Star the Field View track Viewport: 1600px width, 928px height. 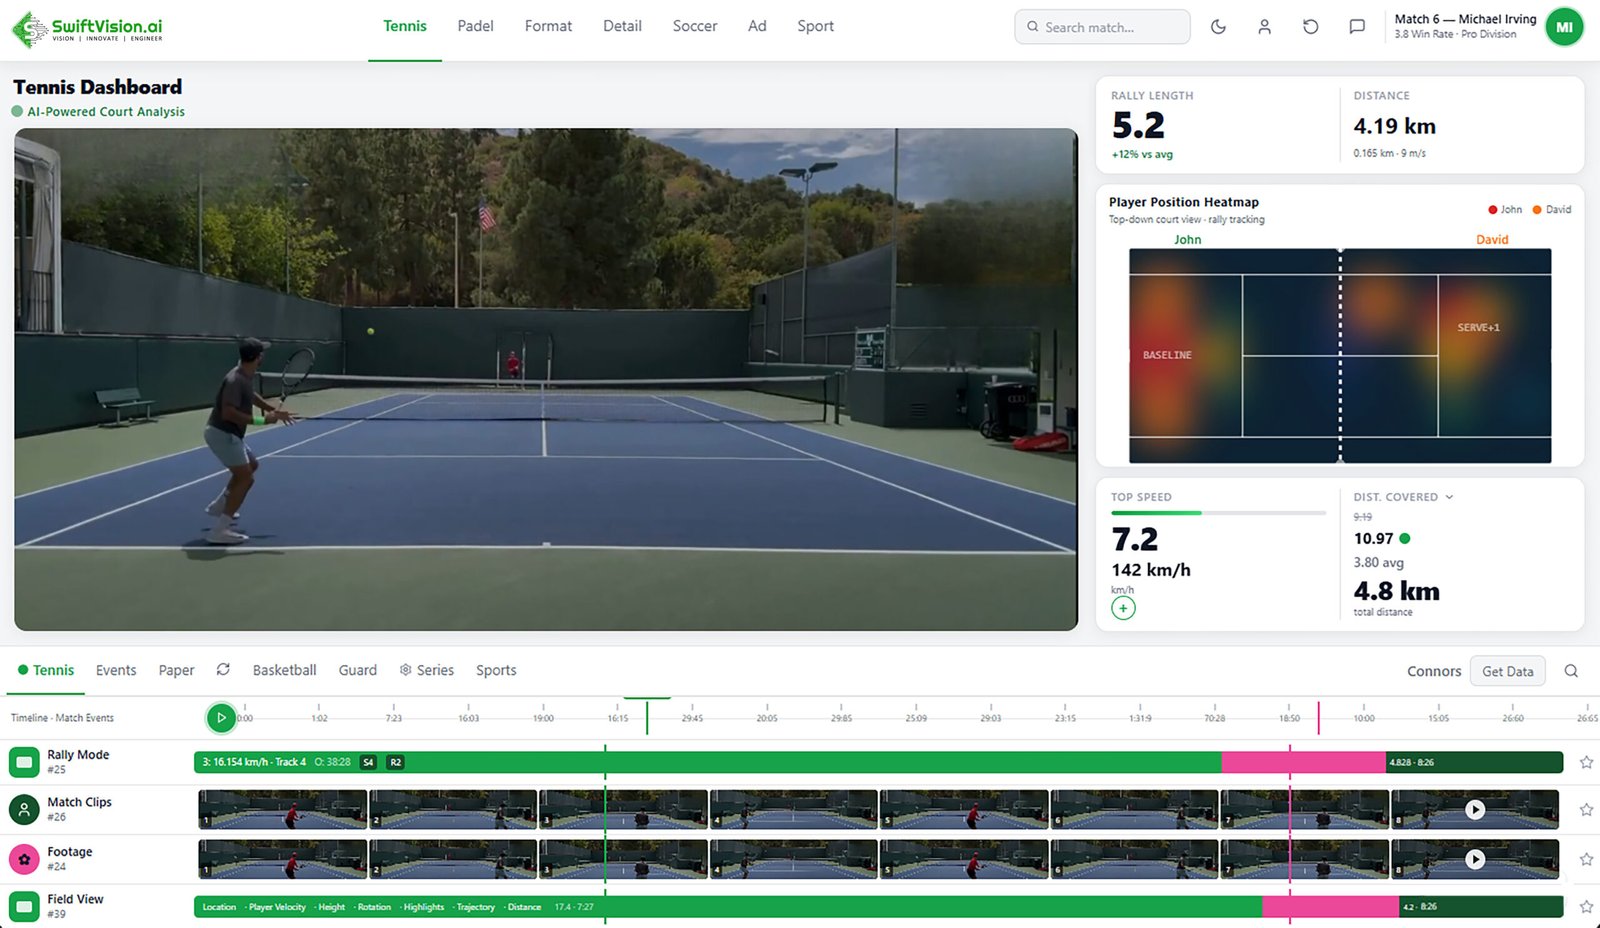coord(1586,907)
